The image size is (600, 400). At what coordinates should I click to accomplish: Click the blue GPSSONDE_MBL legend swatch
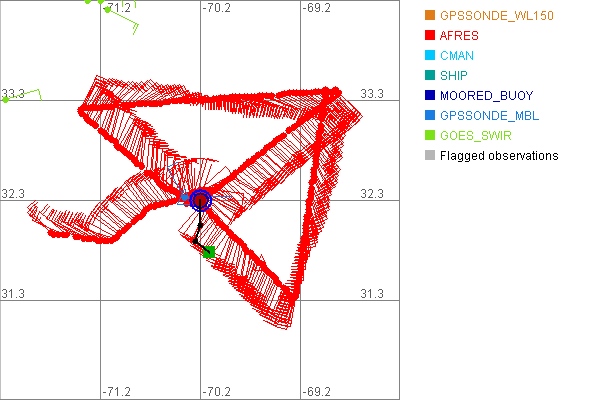tap(430, 116)
